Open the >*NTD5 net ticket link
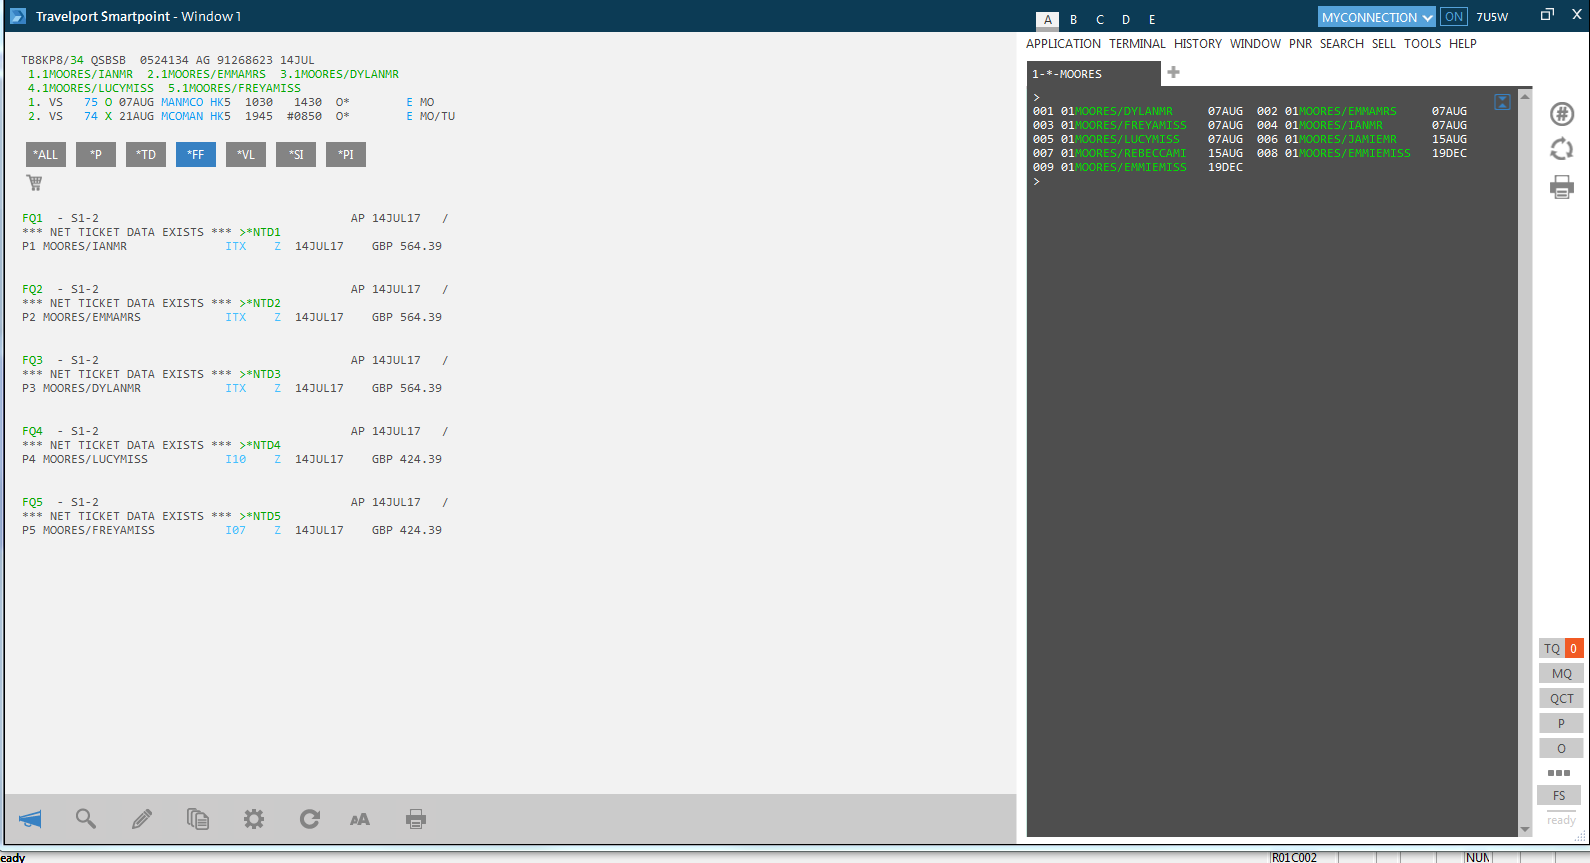Image resolution: width=1590 pixels, height=863 pixels. (x=260, y=516)
